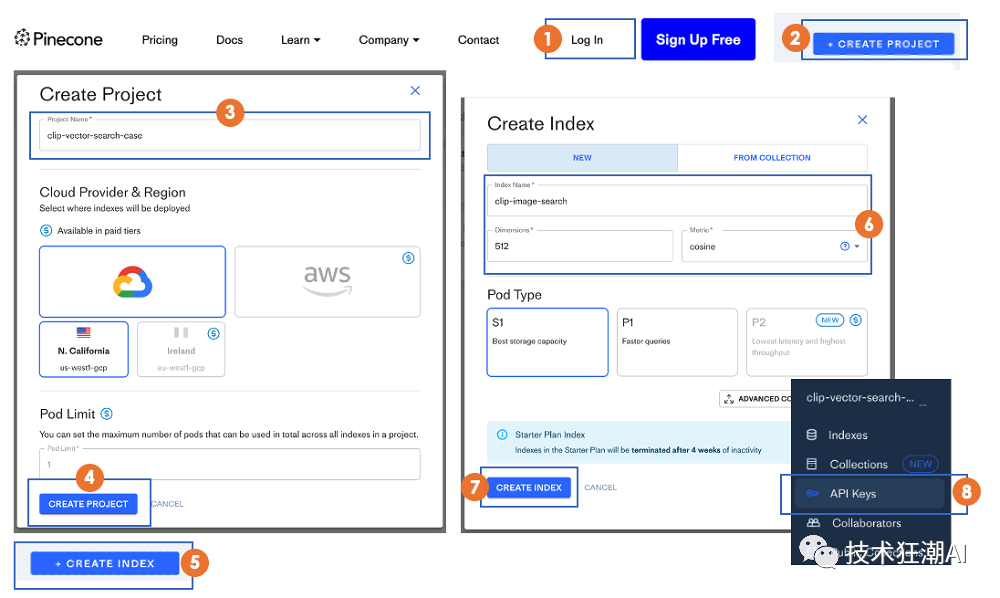Click the Collections icon in sidebar
The image size is (1000, 598).
[x=811, y=464]
